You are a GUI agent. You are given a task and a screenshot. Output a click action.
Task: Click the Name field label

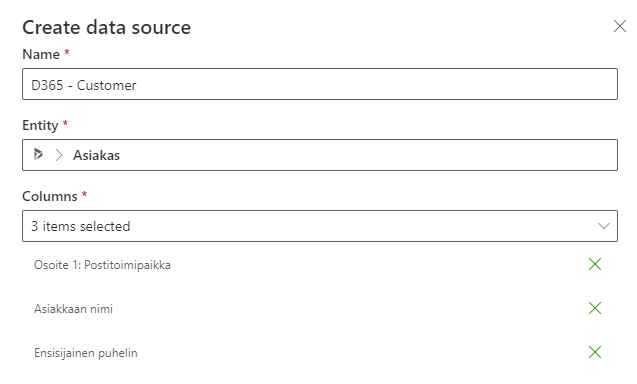[x=41, y=54]
